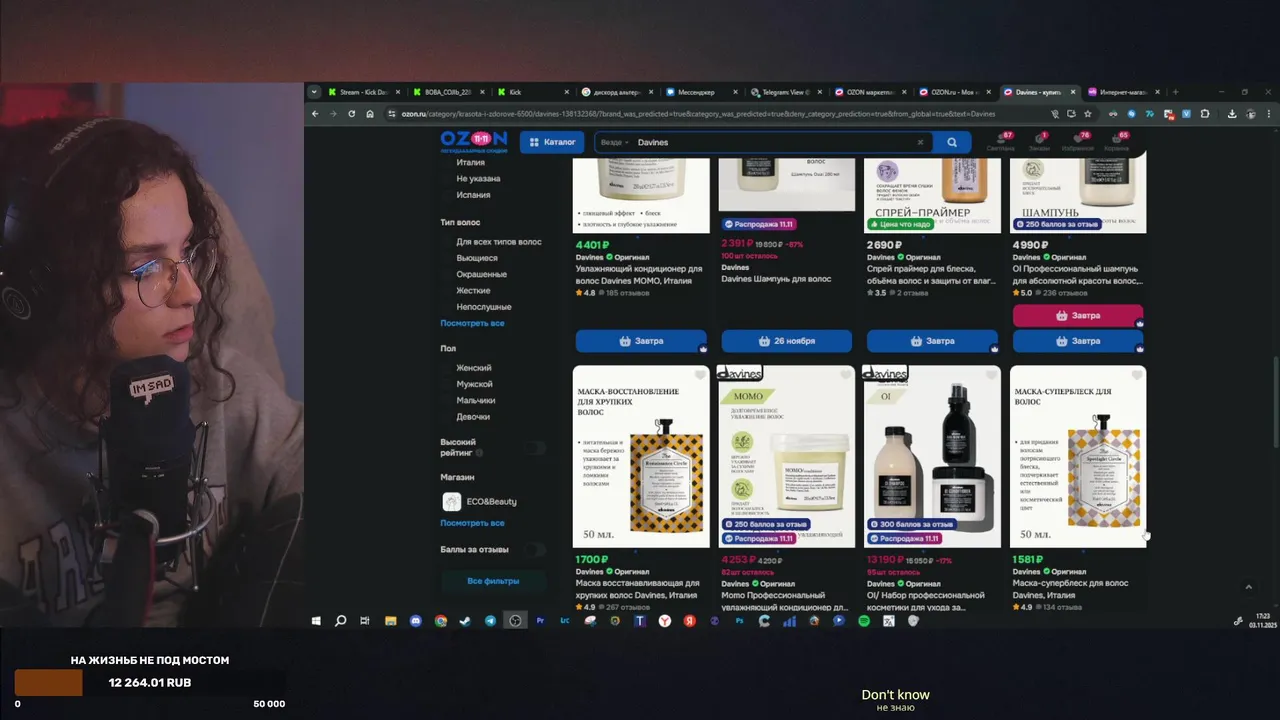Favorite the MOMO conditioner jar with heart

pos(845,376)
